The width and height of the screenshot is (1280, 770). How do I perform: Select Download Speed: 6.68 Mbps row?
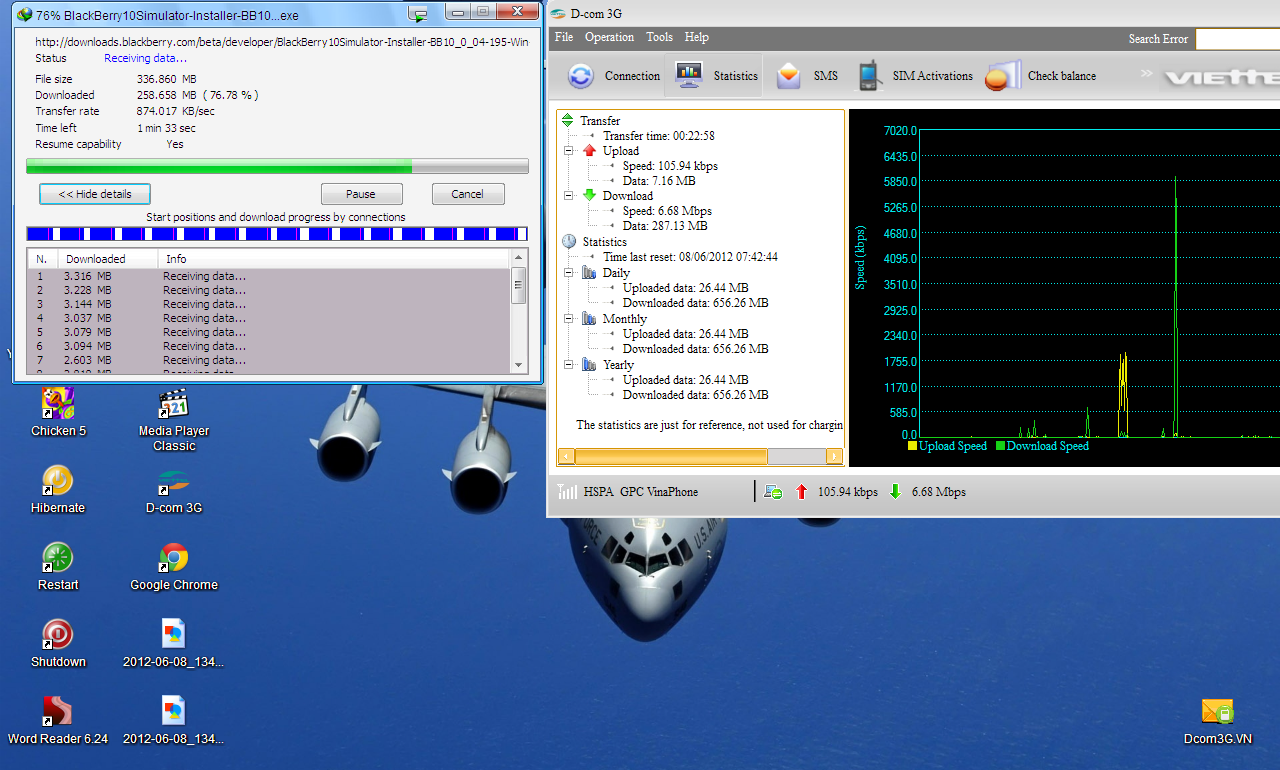[x=669, y=211]
